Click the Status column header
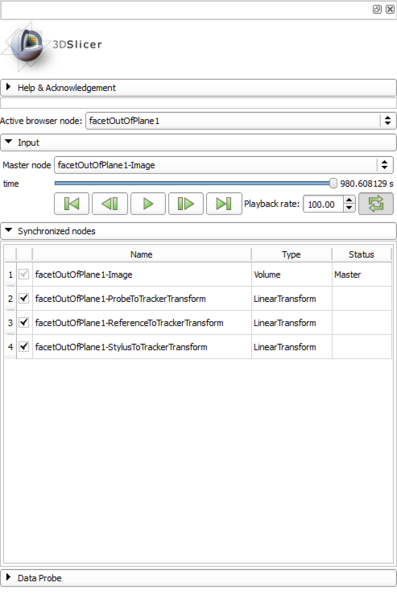397x599 pixels. click(x=361, y=254)
